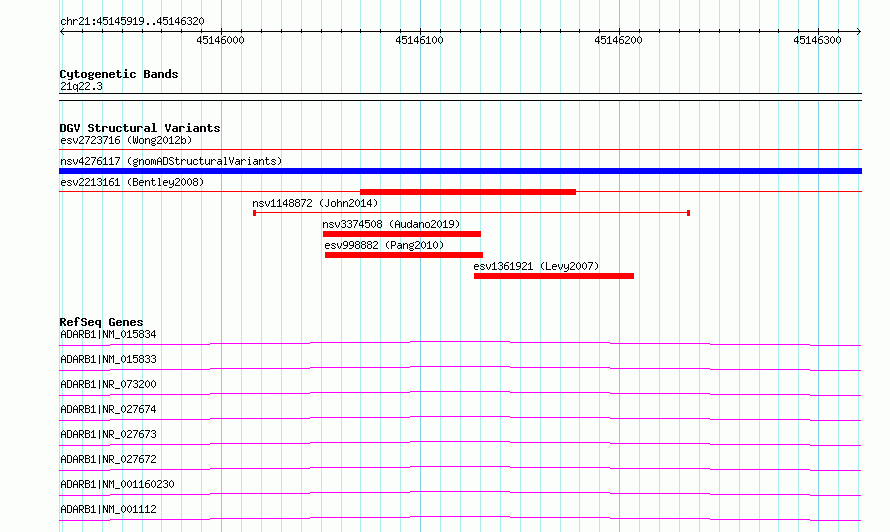Screen dimensions: 890x532
Task: Open transcript ADARB1|NR_027674
Action: click(x=108, y=409)
